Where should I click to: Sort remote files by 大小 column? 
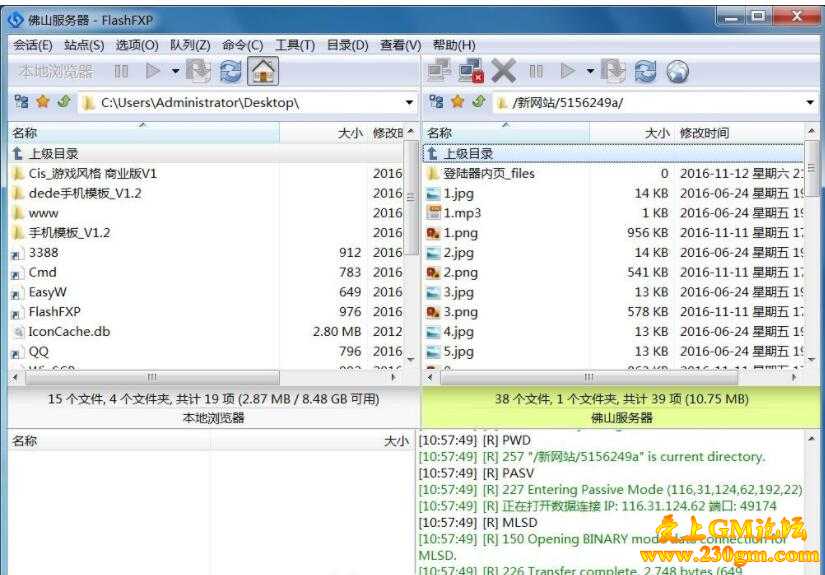631,133
